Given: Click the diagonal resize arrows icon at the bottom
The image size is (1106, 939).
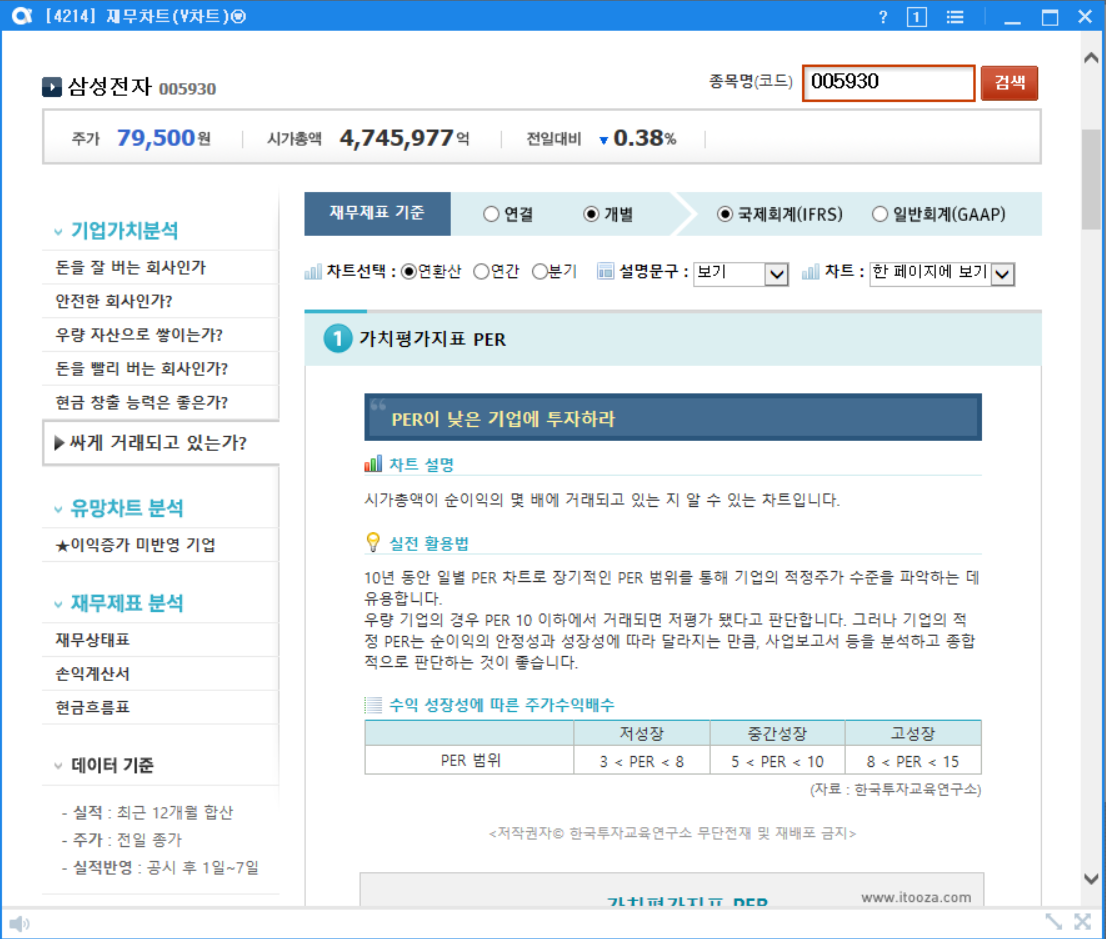Looking at the screenshot, I should pyautogui.click(x=1053, y=921).
